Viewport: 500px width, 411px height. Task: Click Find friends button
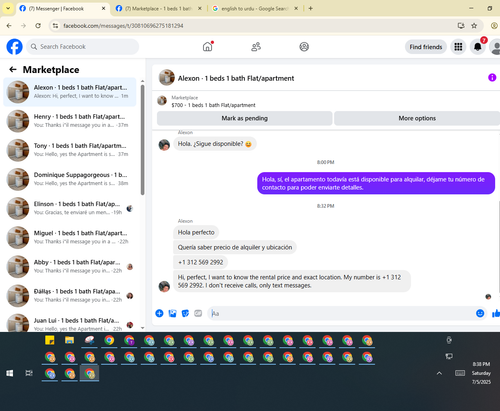pyautogui.click(x=426, y=47)
